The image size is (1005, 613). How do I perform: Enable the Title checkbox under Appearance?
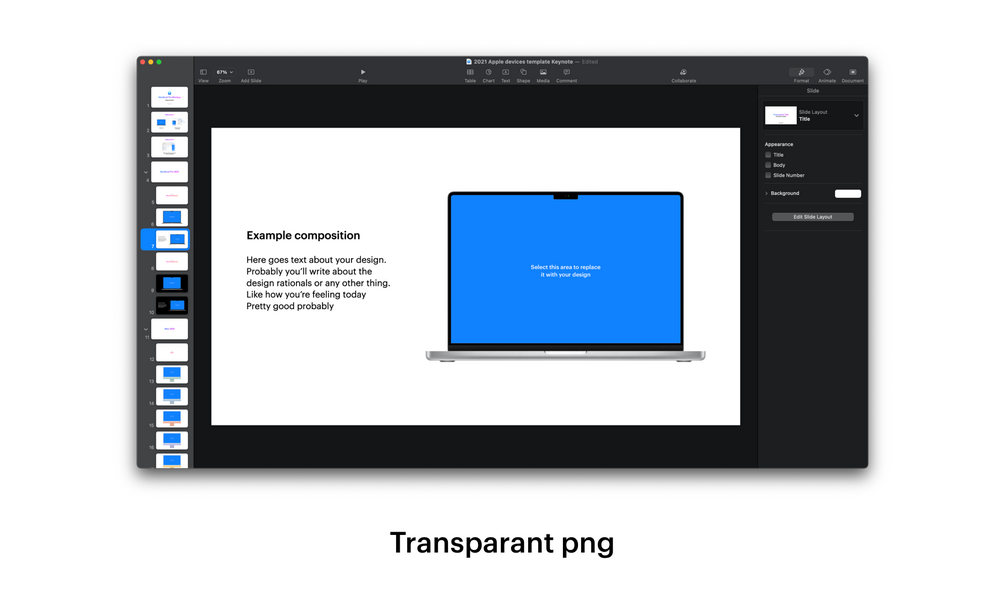click(768, 155)
